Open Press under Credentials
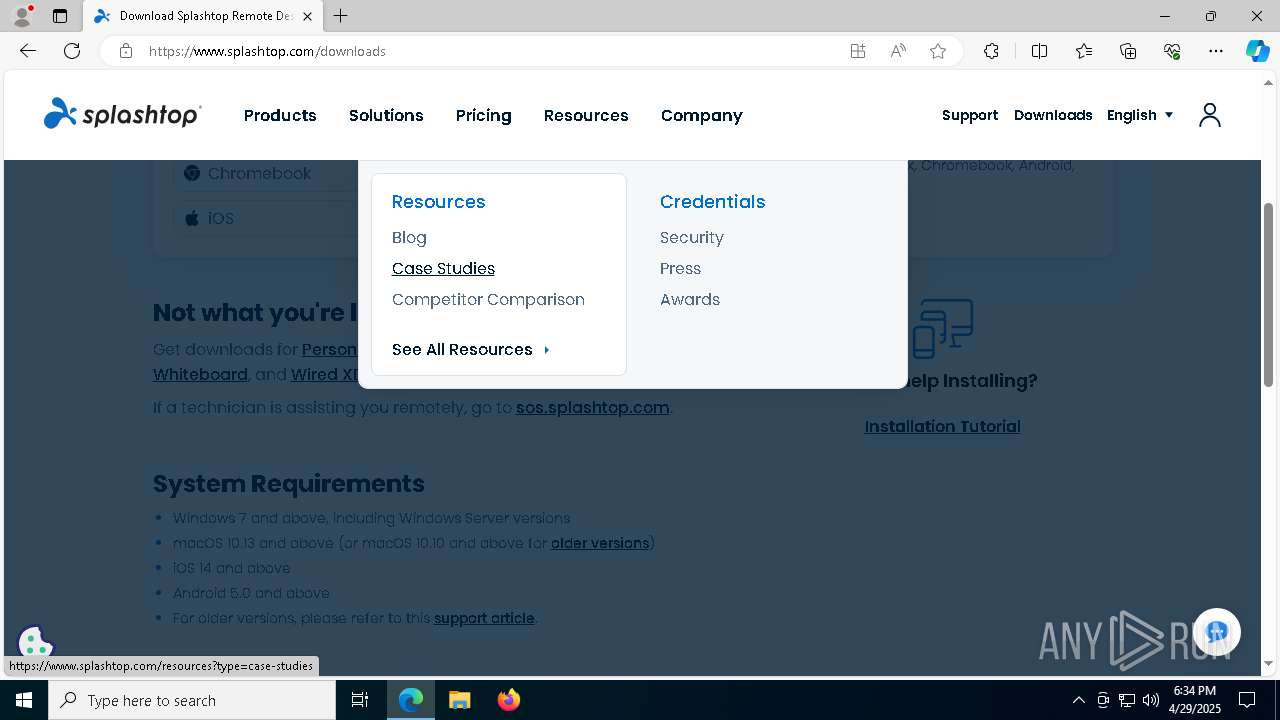This screenshot has width=1280, height=720. click(x=680, y=268)
